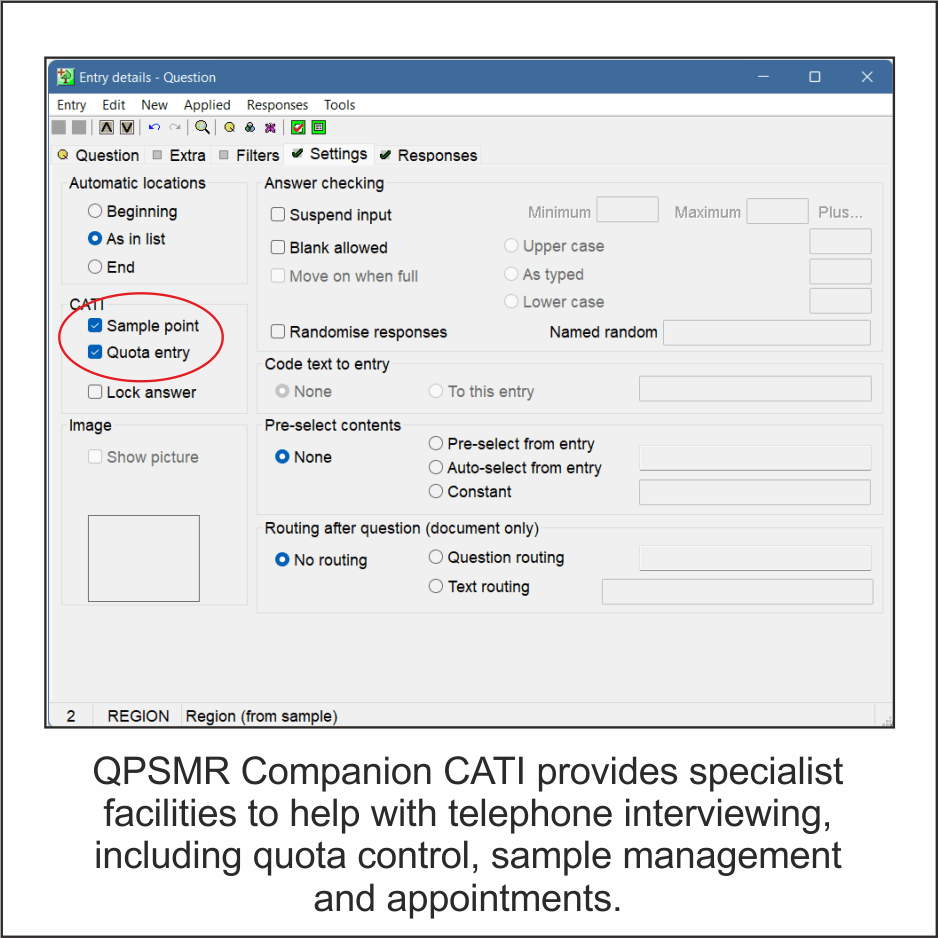This screenshot has height=938, width=938.
Task: Click the empty image preview box
Action: [144, 558]
